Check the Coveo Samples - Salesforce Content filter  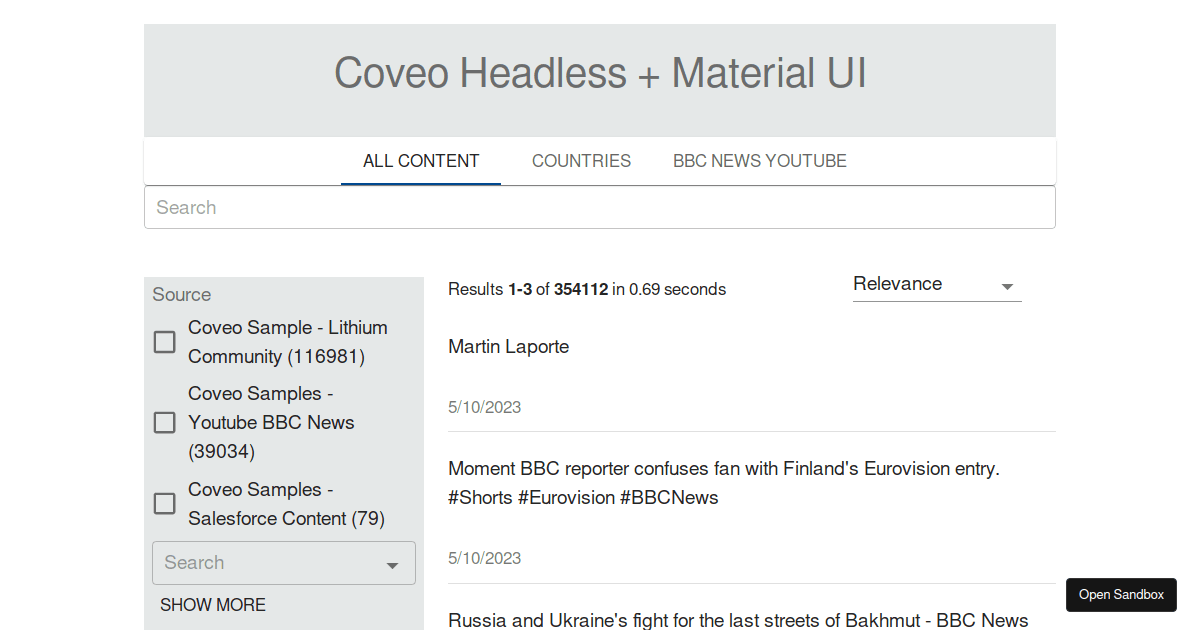[x=164, y=503]
